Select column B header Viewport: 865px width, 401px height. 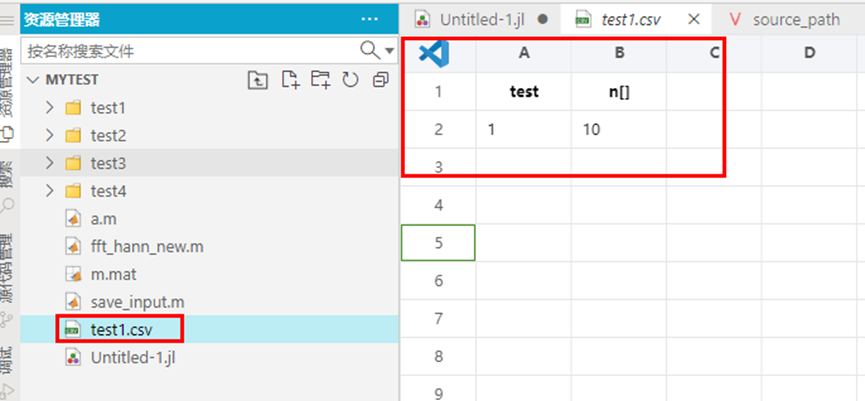(x=619, y=53)
